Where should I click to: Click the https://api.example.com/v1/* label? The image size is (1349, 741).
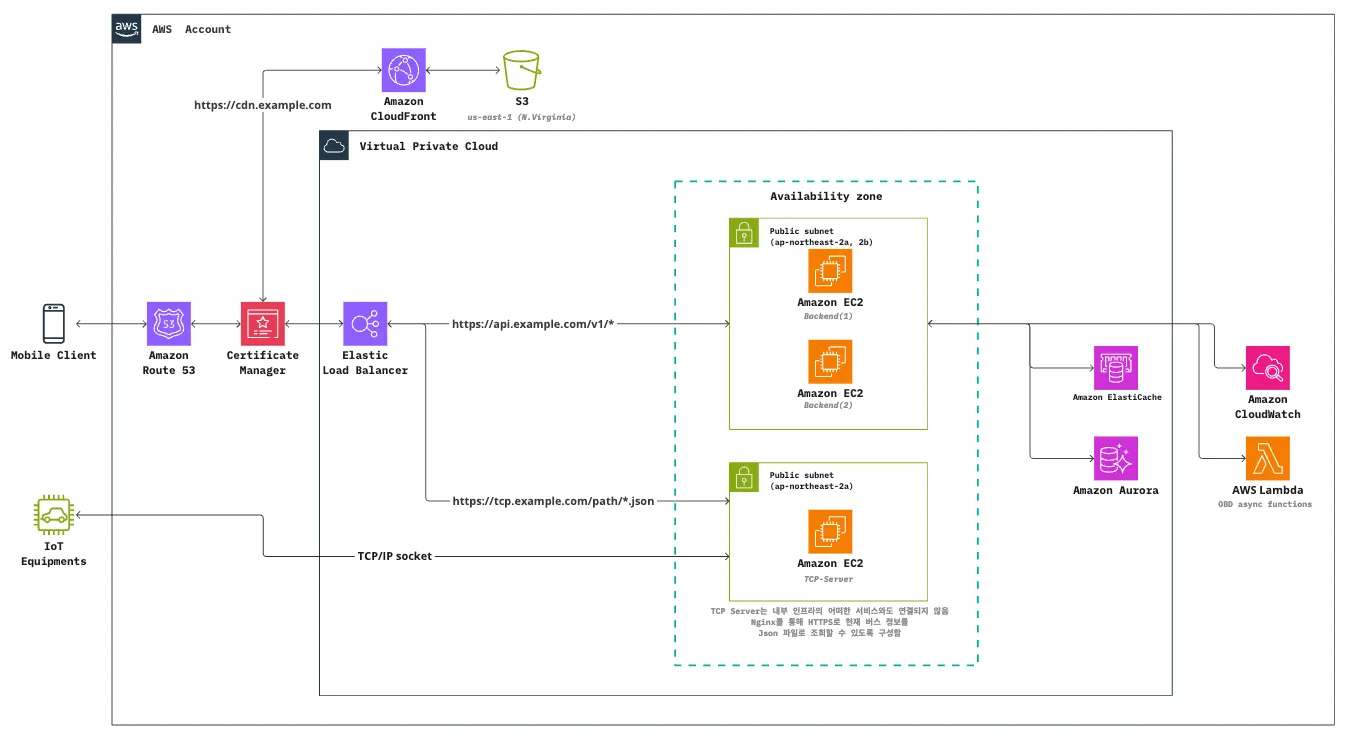click(533, 324)
